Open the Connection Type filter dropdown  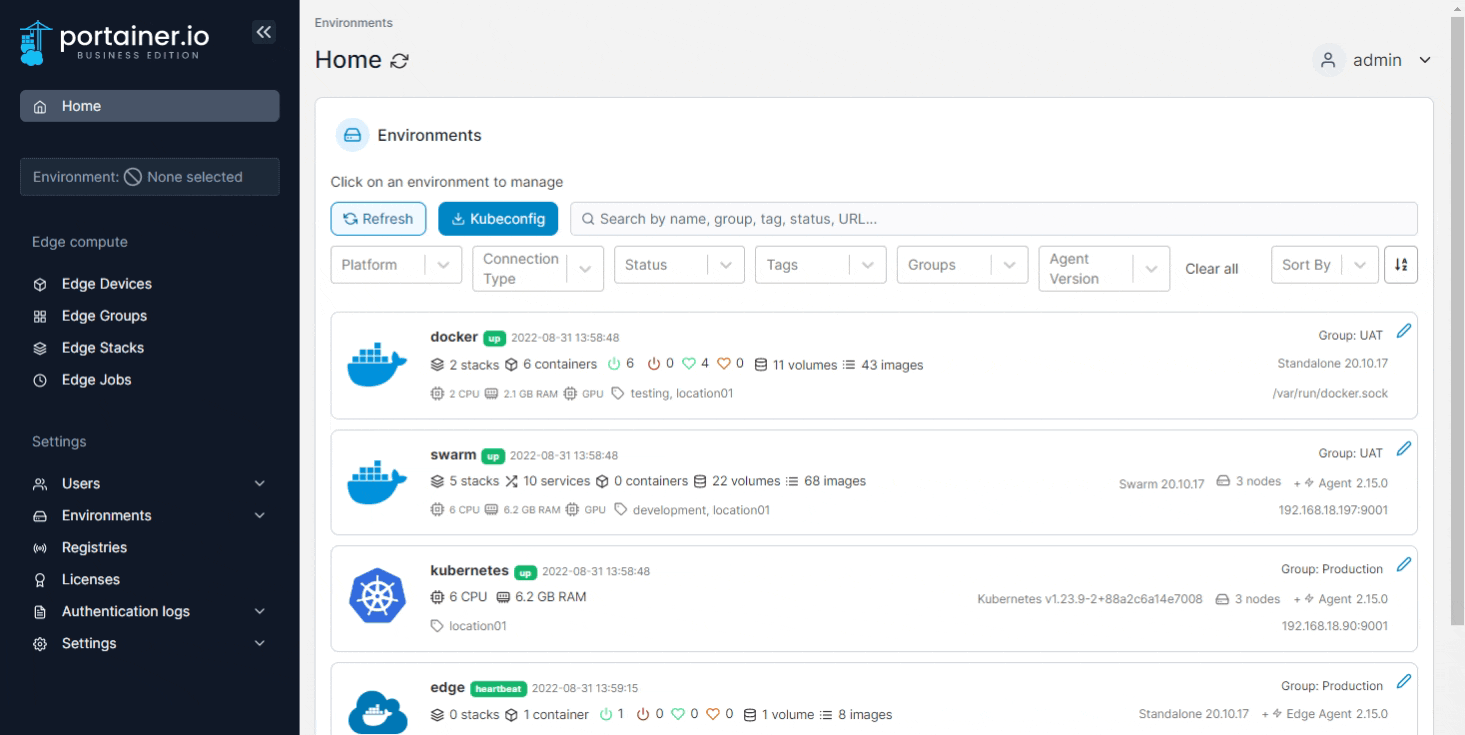pyautogui.click(x=538, y=269)
